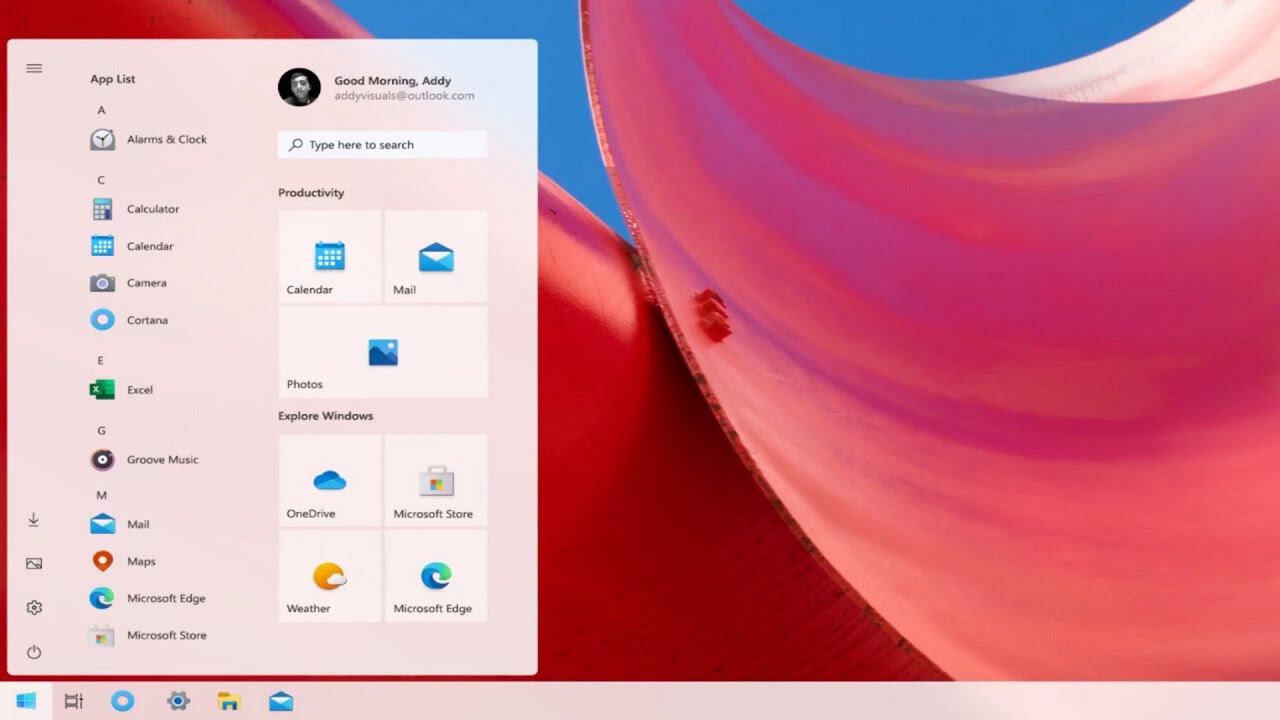Click the Photos tile
The height and width of the screenshot is (720, 1280).
pos(383,353)
